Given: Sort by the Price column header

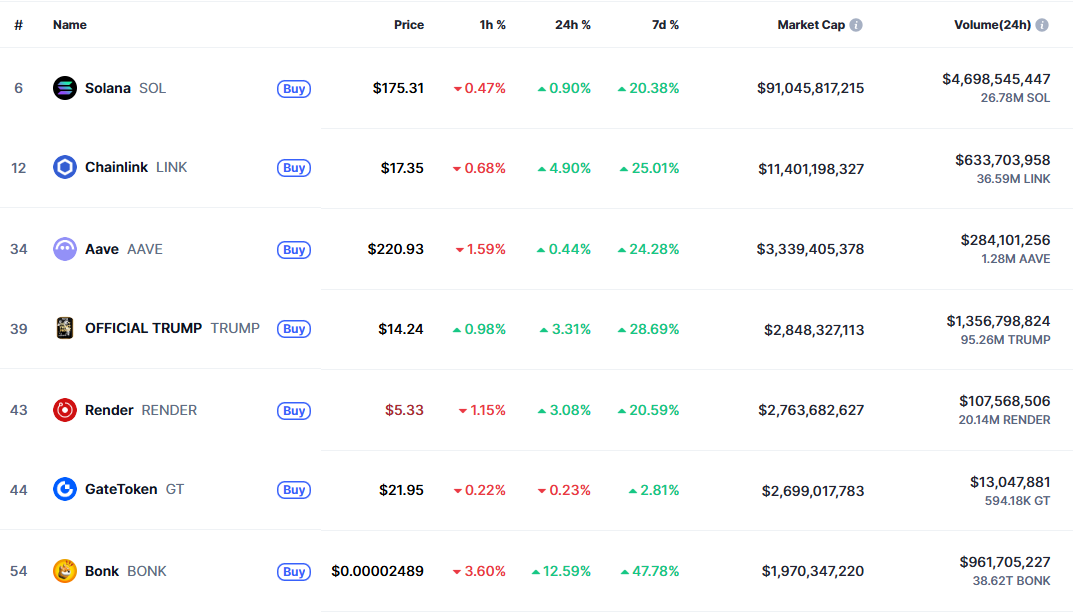Looking at the screenshot, I should tap(409, 25).
